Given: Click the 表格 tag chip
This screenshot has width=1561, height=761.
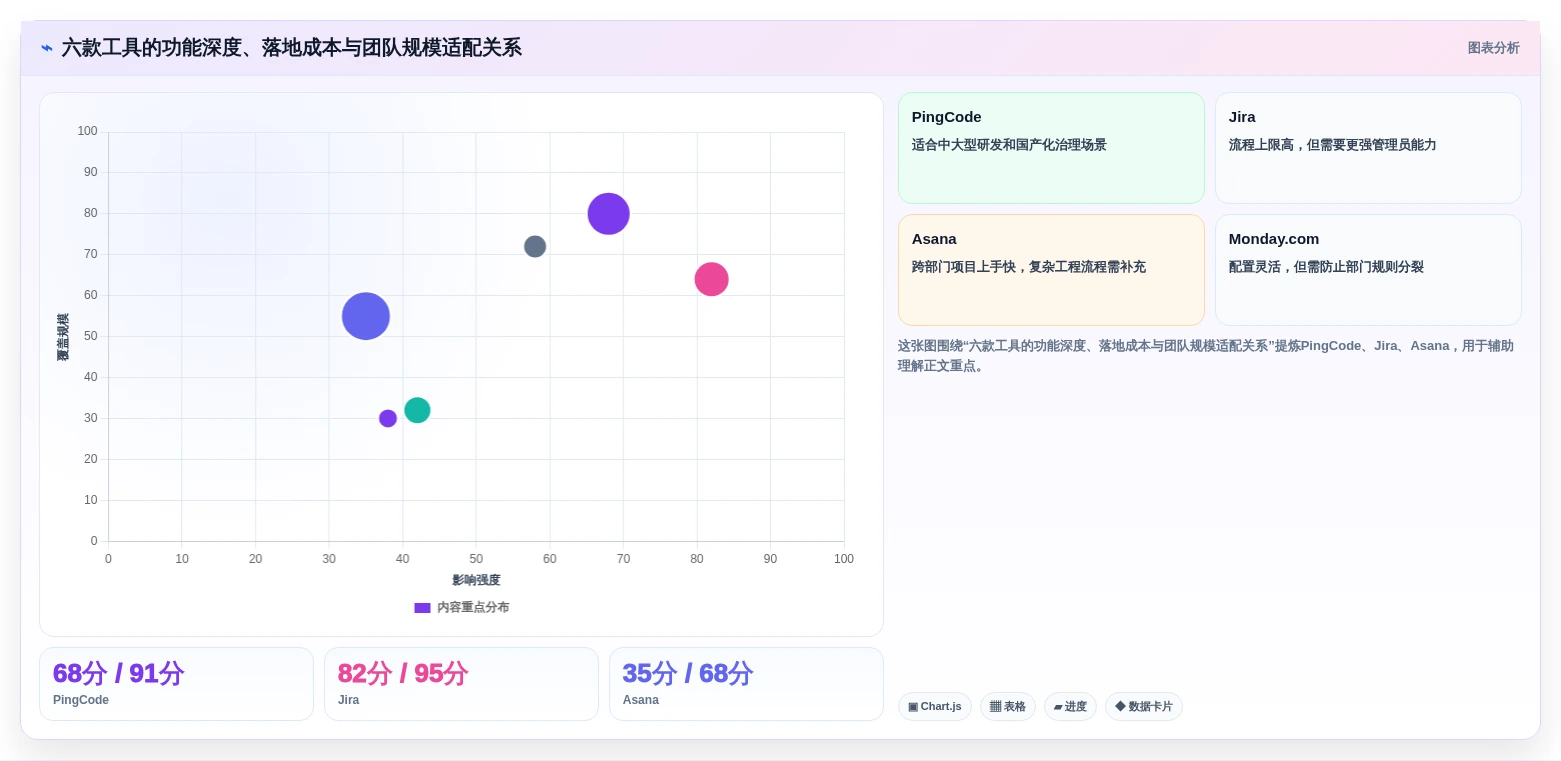Looking at the screenshot, I should (1008, 707).
